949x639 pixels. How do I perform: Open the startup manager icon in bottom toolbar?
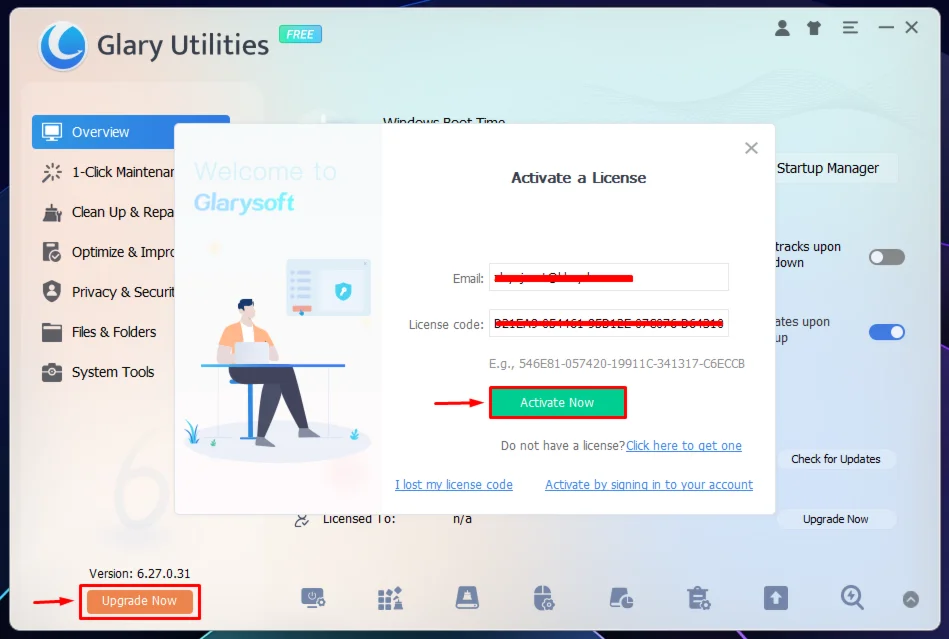click(313, 598)
